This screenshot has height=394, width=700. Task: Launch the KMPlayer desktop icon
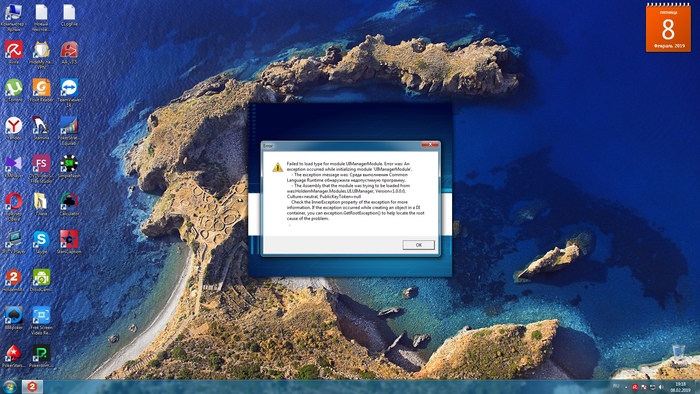click(13, 166)
